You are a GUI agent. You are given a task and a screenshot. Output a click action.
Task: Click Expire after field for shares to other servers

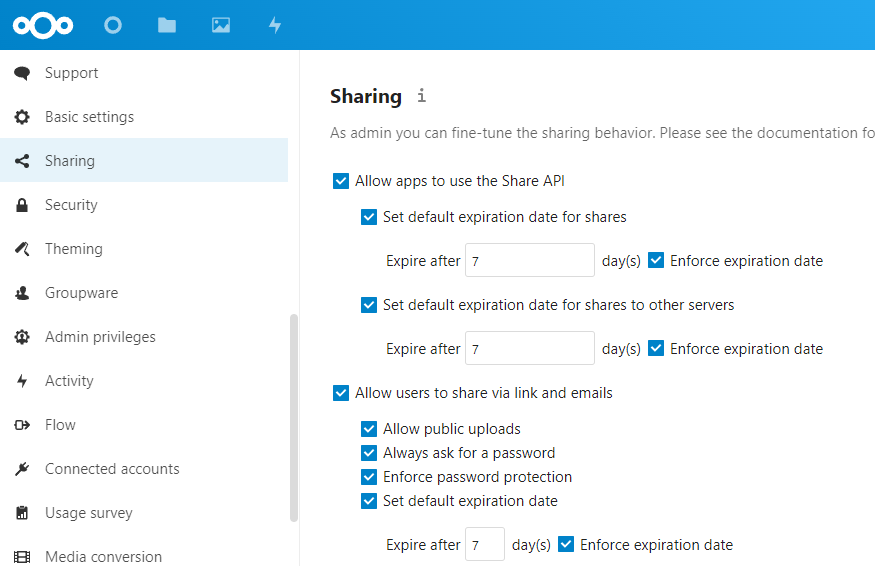(x=530, y=349)
